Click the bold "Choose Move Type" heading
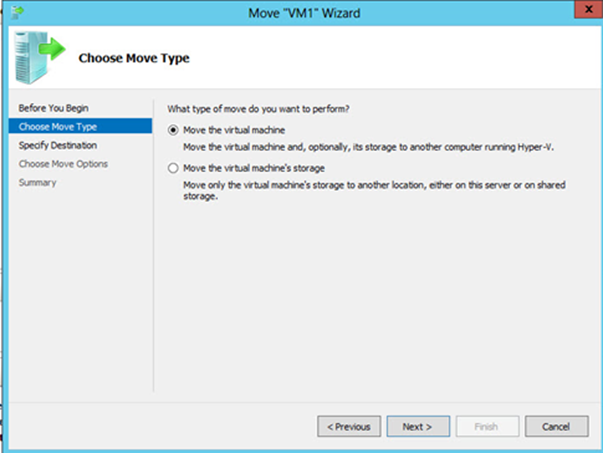The image size is (603, 453). pos(134,58)
